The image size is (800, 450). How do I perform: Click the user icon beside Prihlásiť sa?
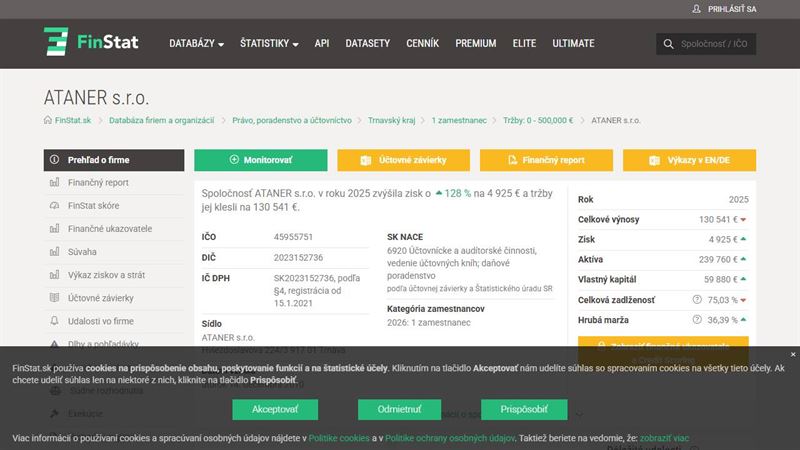(x=696, y=9)
